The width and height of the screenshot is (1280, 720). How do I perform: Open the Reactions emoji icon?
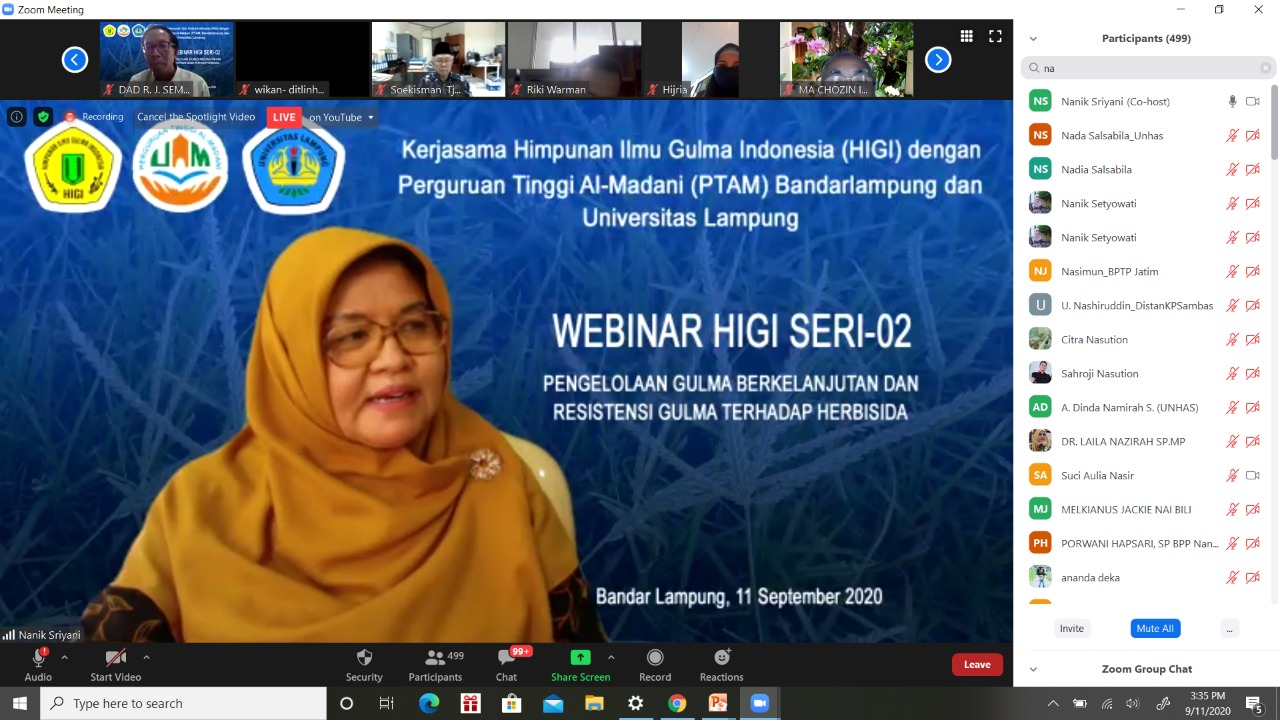point(721,658)
